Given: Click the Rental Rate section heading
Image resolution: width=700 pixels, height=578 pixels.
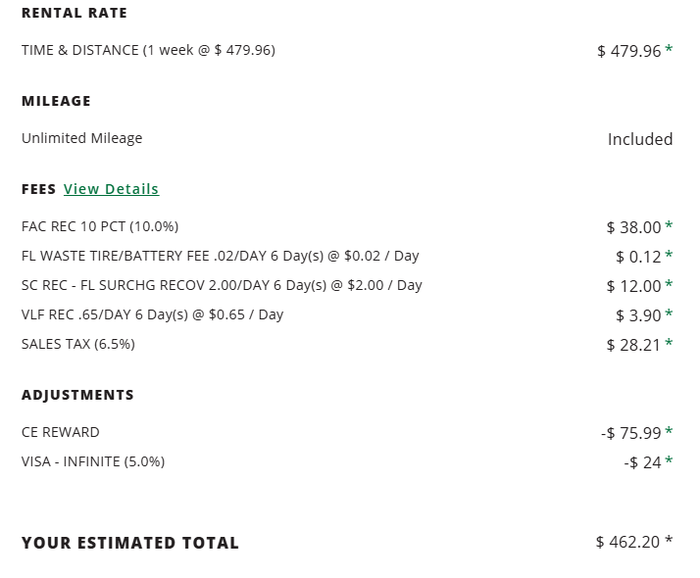Looking at the screenshot, I should coord(74,13).
